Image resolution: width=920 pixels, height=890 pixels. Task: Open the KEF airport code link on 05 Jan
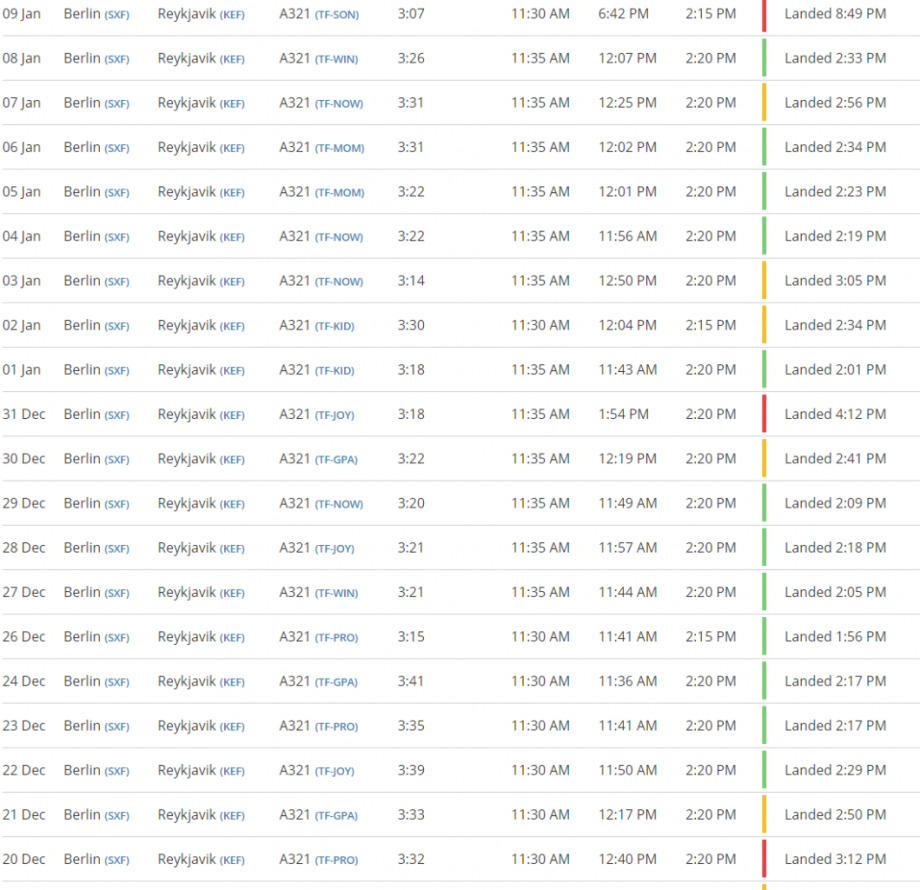(232, 193)
